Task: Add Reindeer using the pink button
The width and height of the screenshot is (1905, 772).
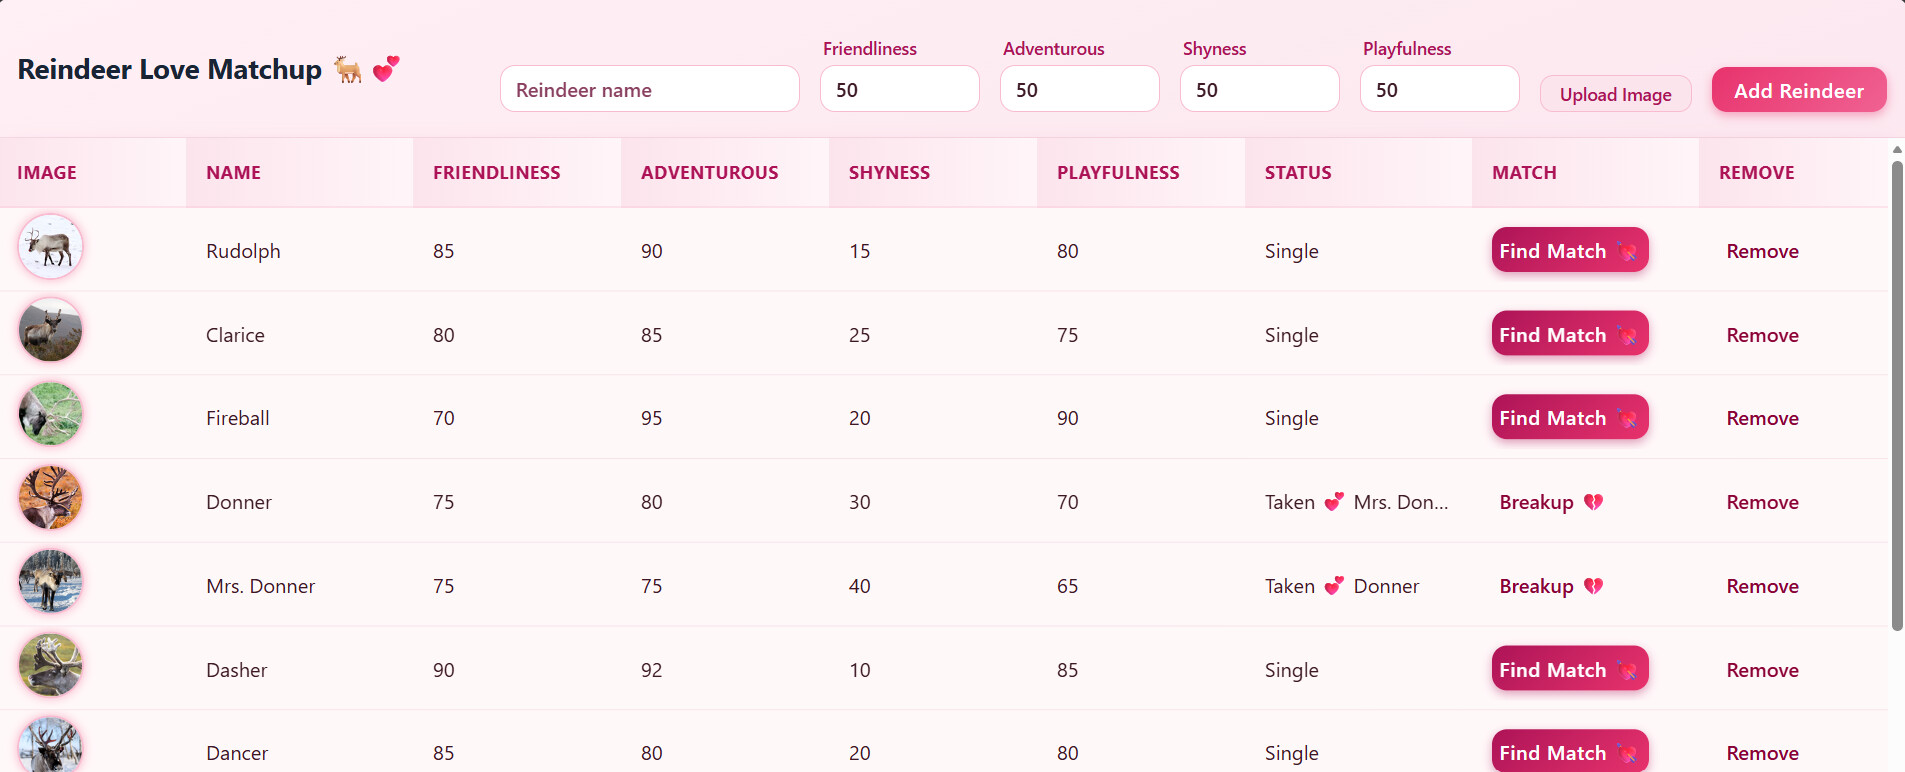Action: click(x=1799, y=90)
